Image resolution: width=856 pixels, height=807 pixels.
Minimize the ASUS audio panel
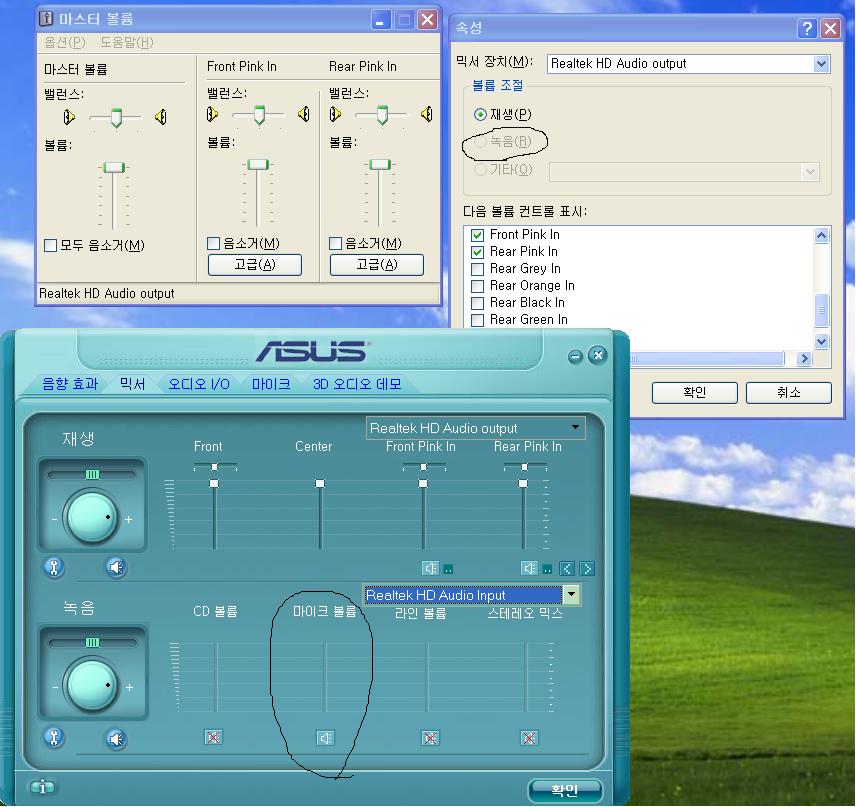point(575,357)
